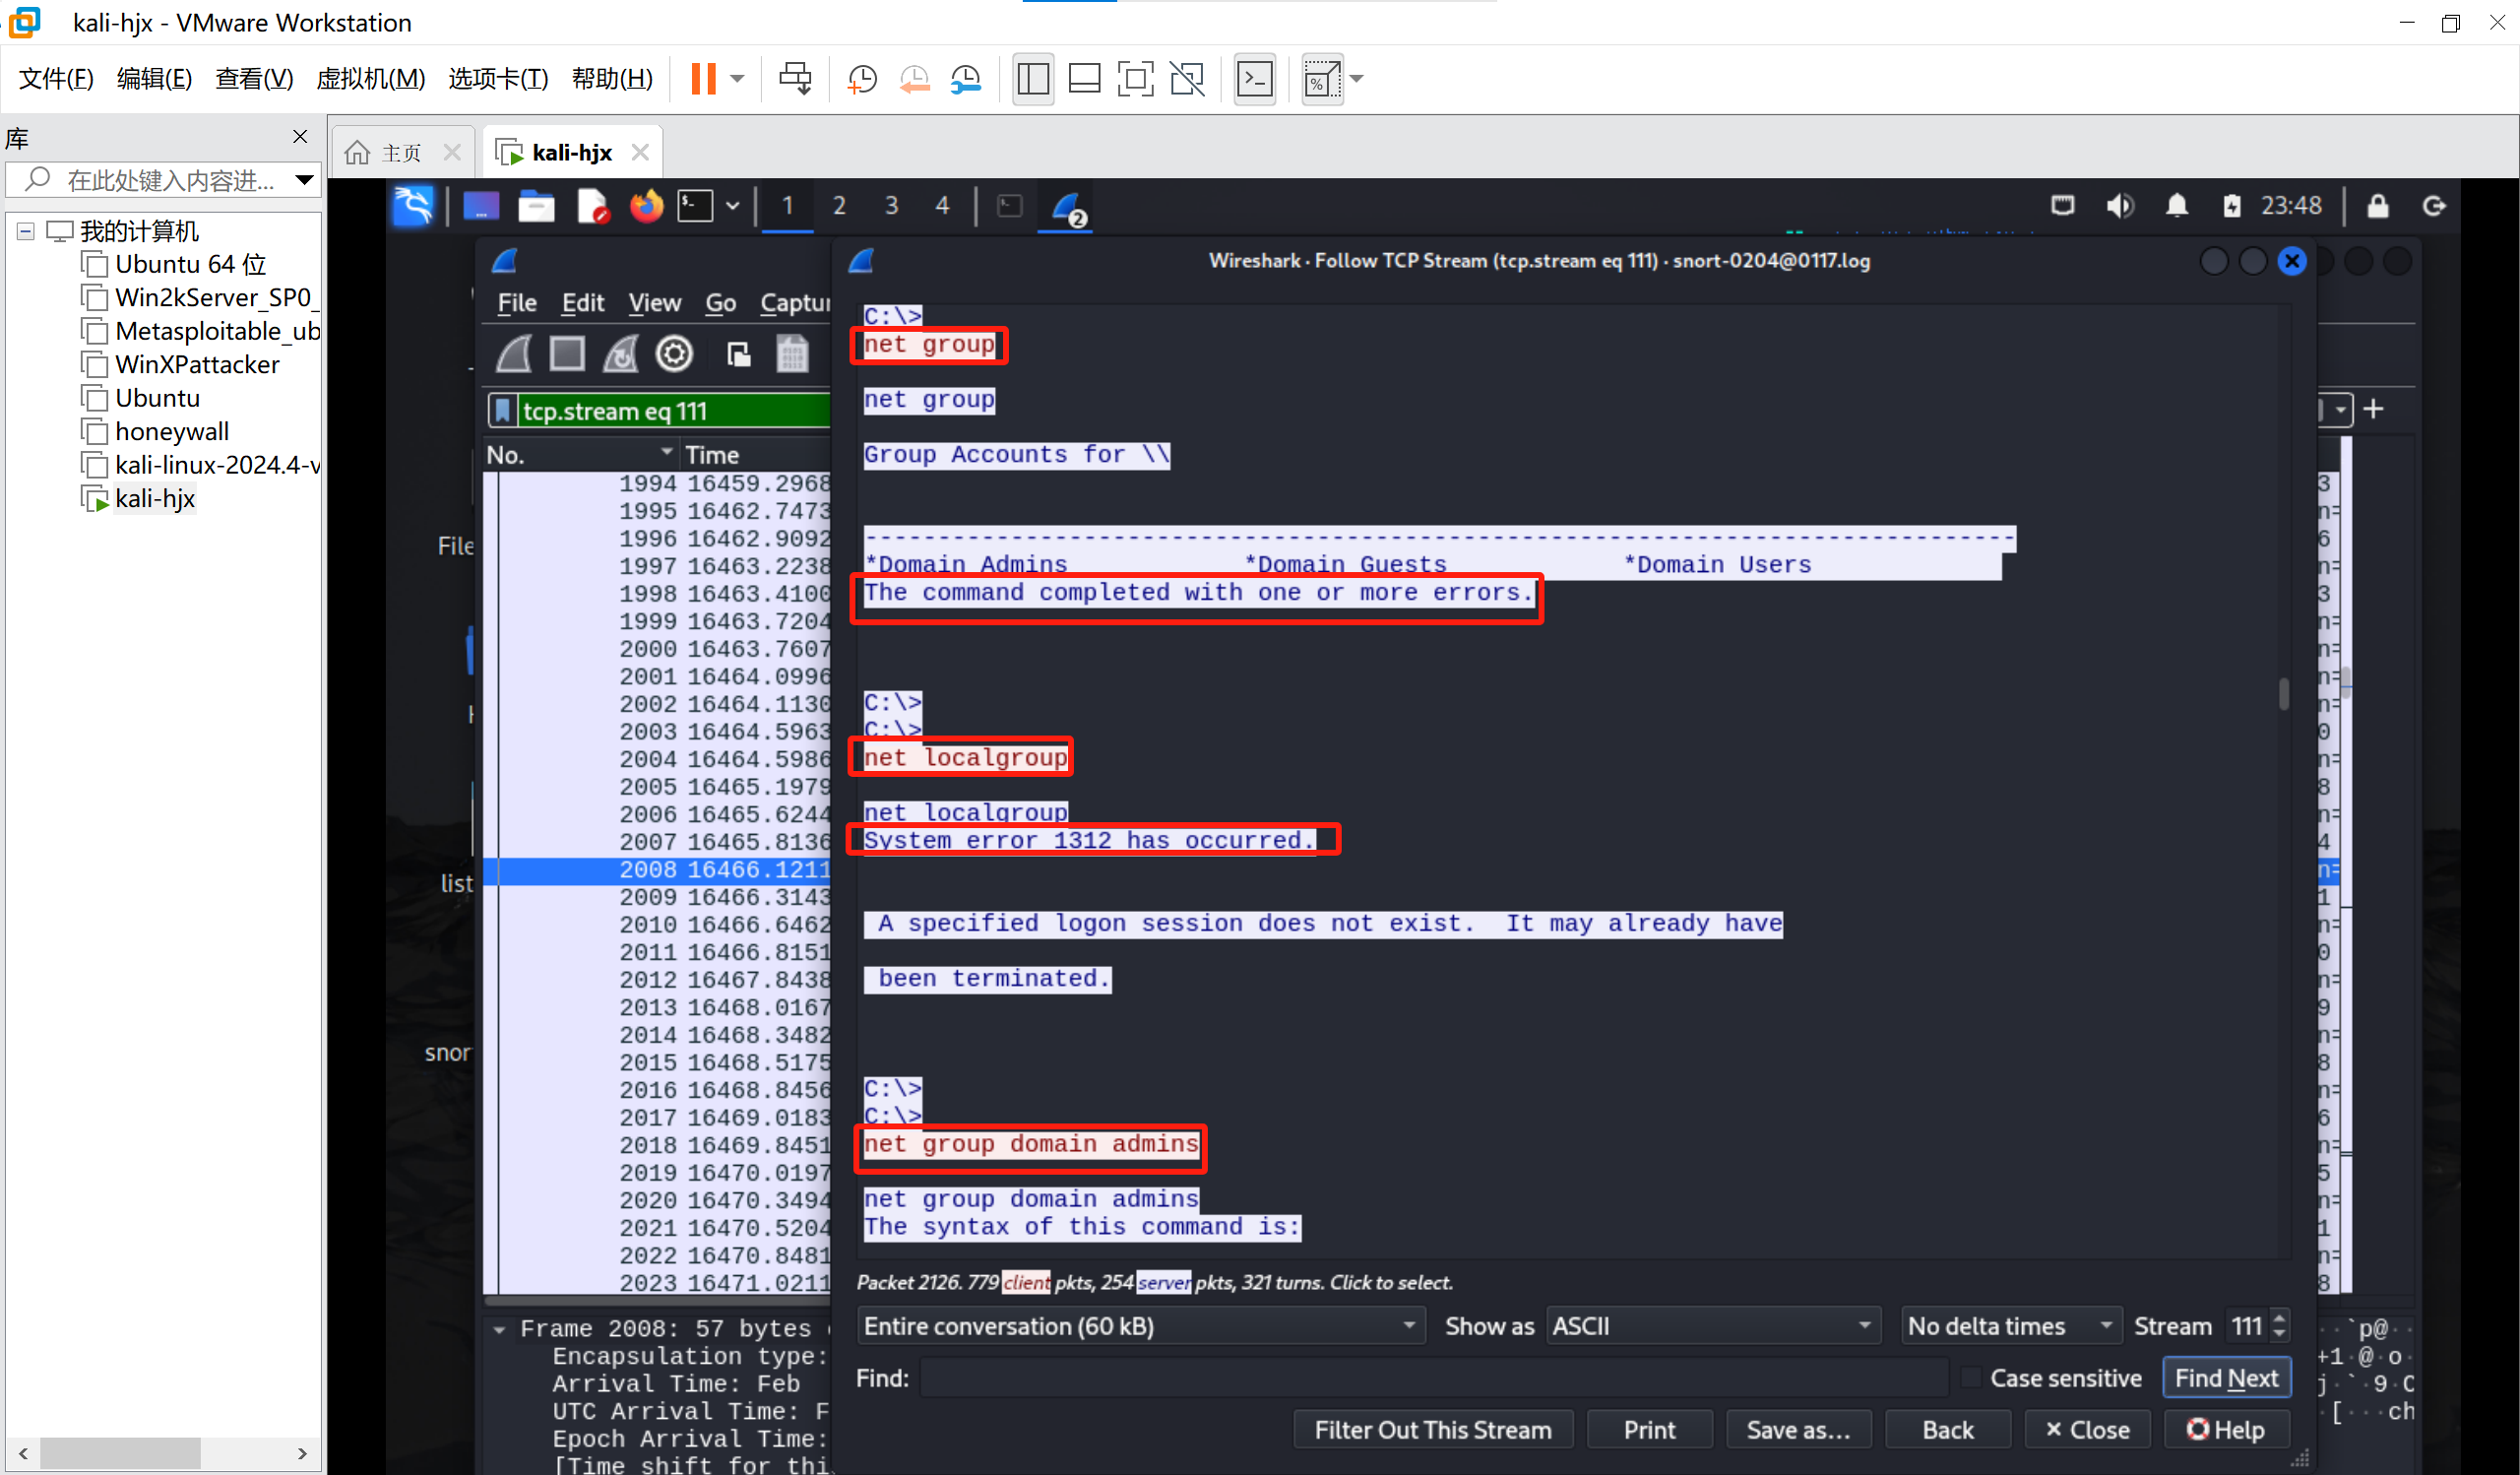Take a VM snapshot

coord(862,78)
